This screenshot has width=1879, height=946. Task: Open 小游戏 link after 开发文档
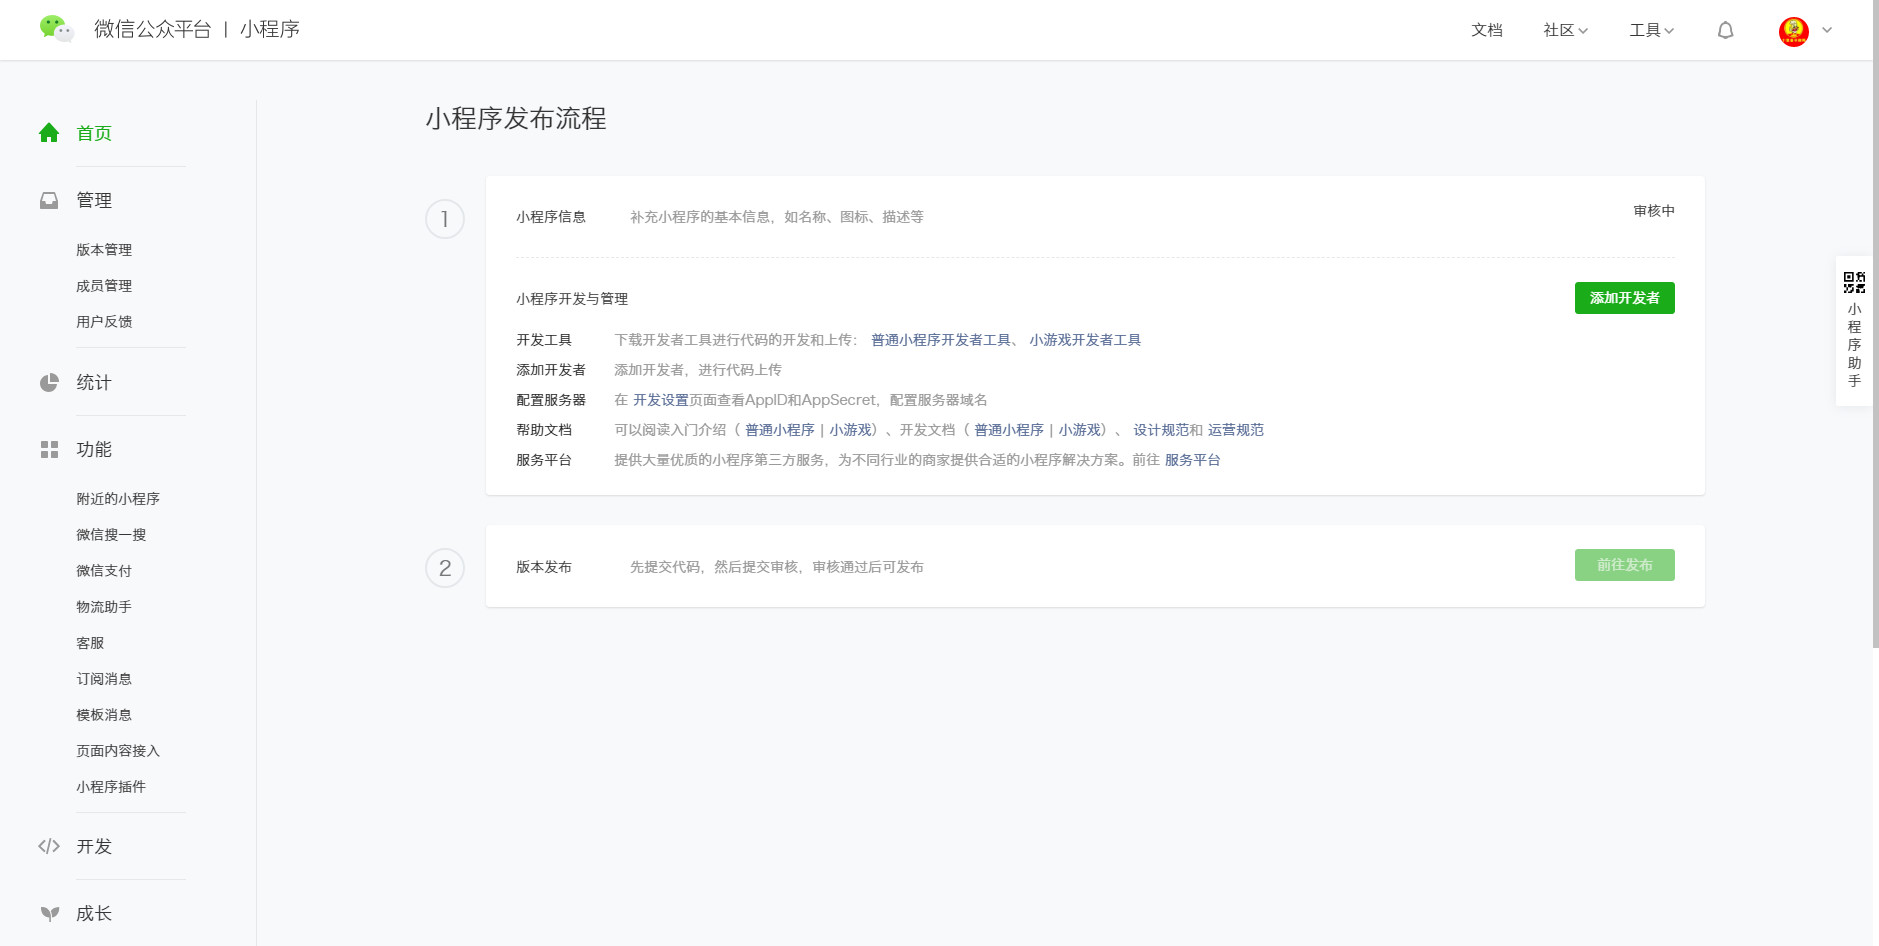1080,430
